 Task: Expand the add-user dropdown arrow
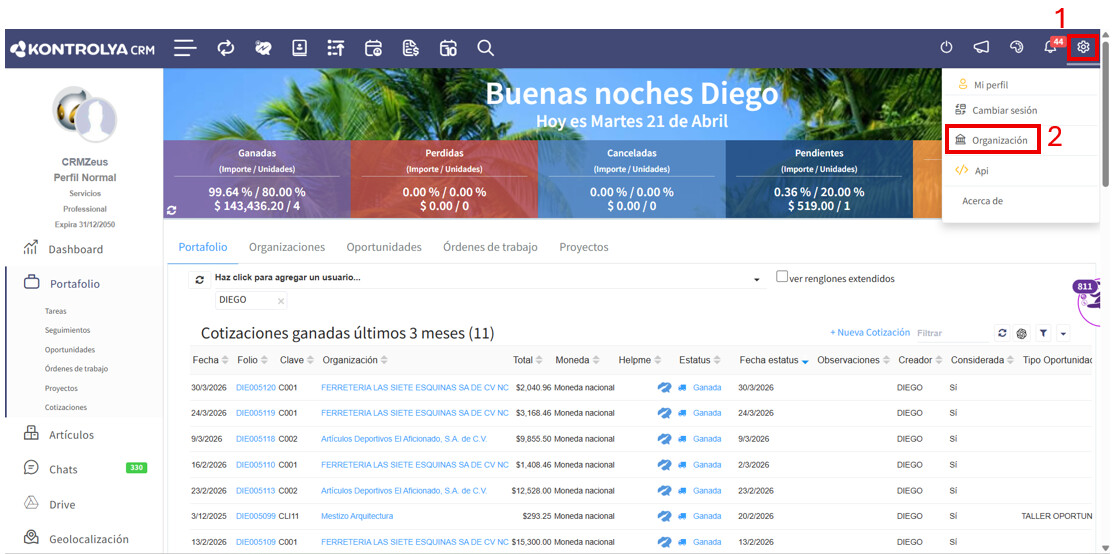tap(756, 280)
